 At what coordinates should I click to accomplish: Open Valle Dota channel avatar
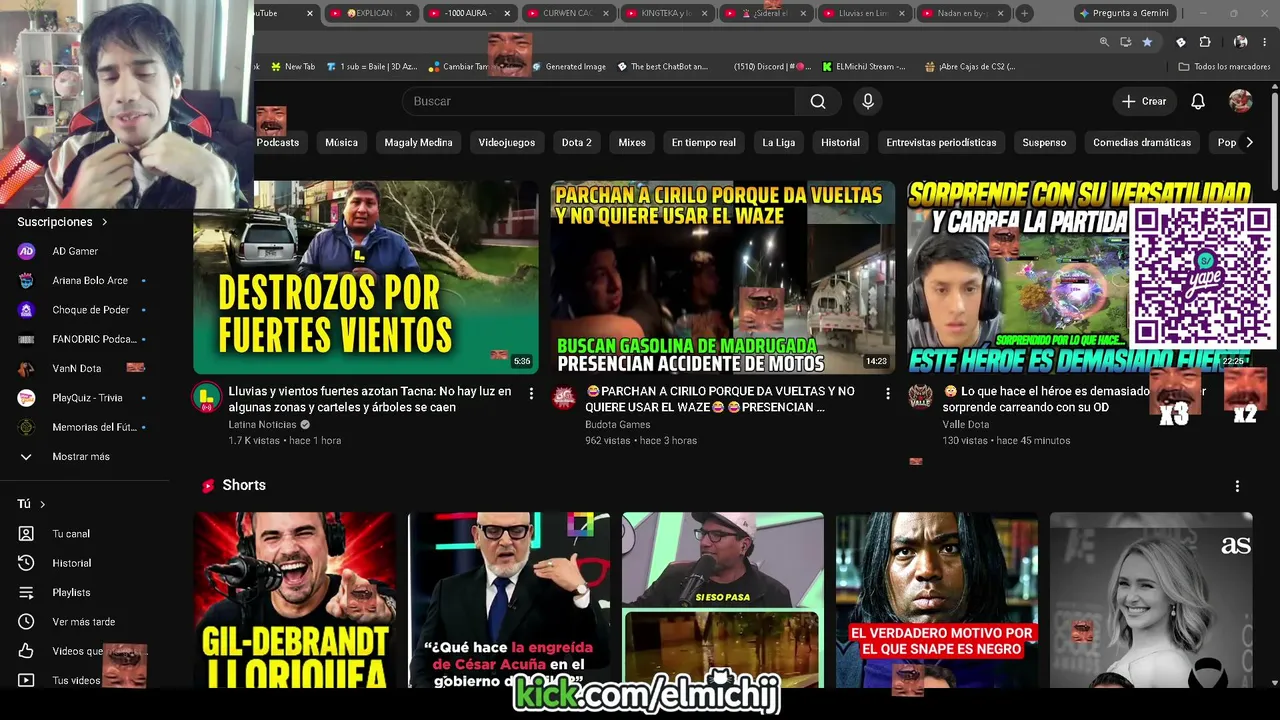tap(920, 397)
